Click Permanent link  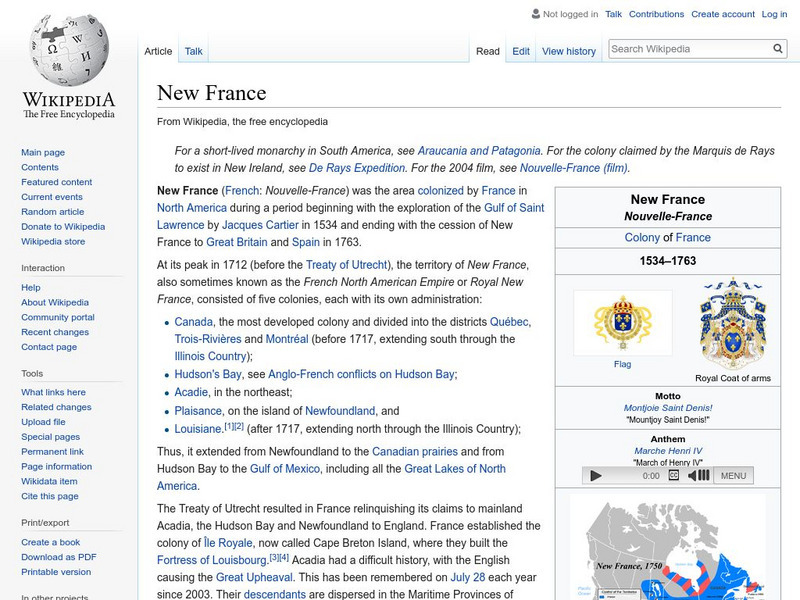[x=52, y=451]
